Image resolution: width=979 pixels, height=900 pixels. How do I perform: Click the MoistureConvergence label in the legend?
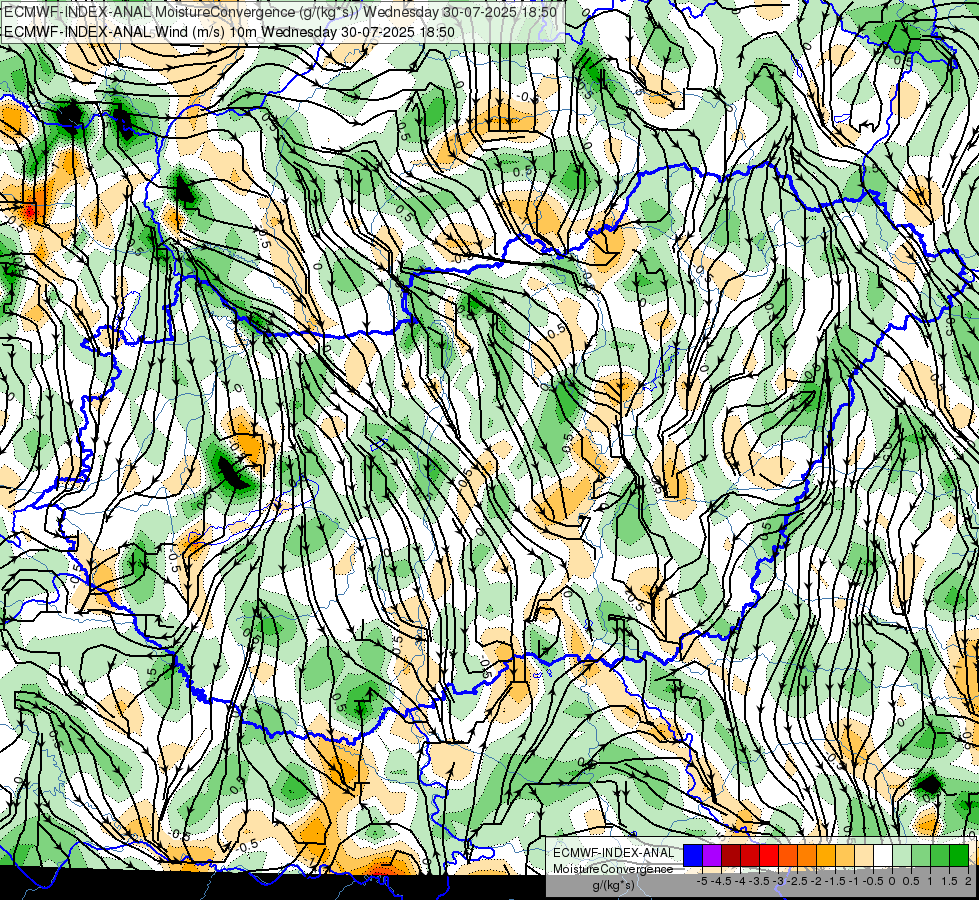coord(613,869)
